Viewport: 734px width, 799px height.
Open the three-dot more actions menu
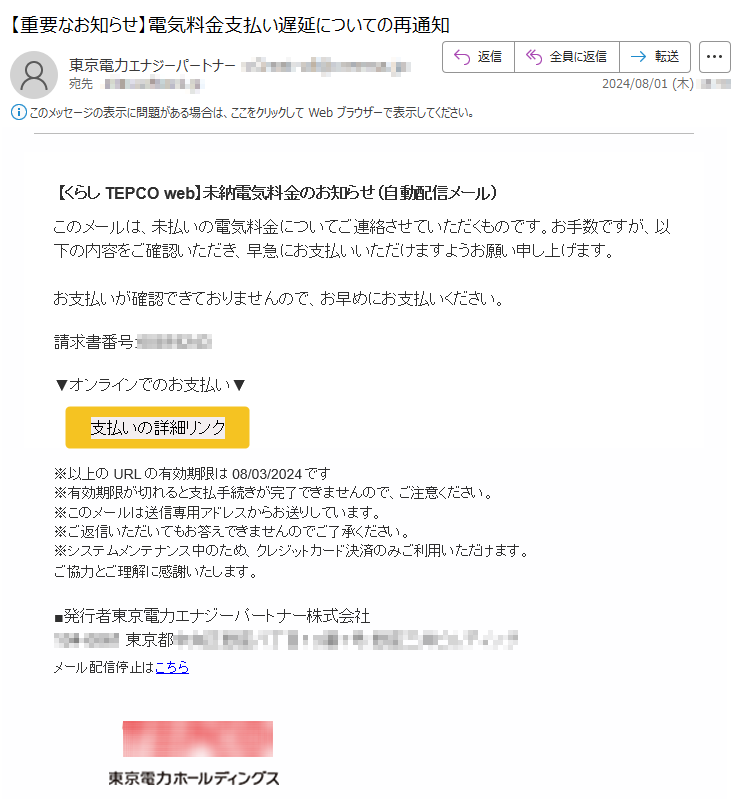[x=714, y=57]
